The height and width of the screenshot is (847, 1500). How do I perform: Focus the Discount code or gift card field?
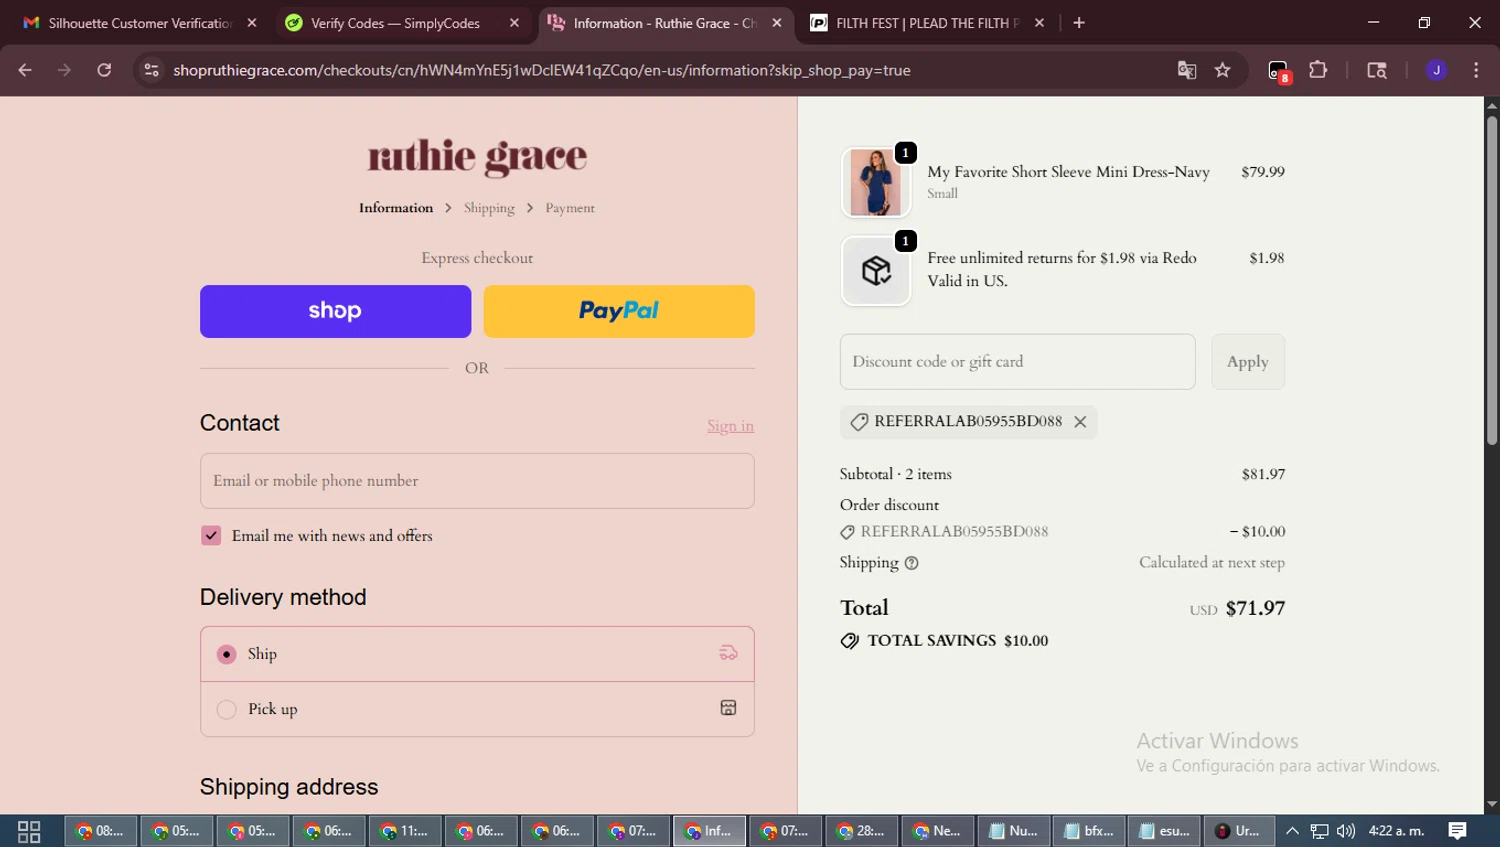pyautogui.click(x=1017, y=362)
